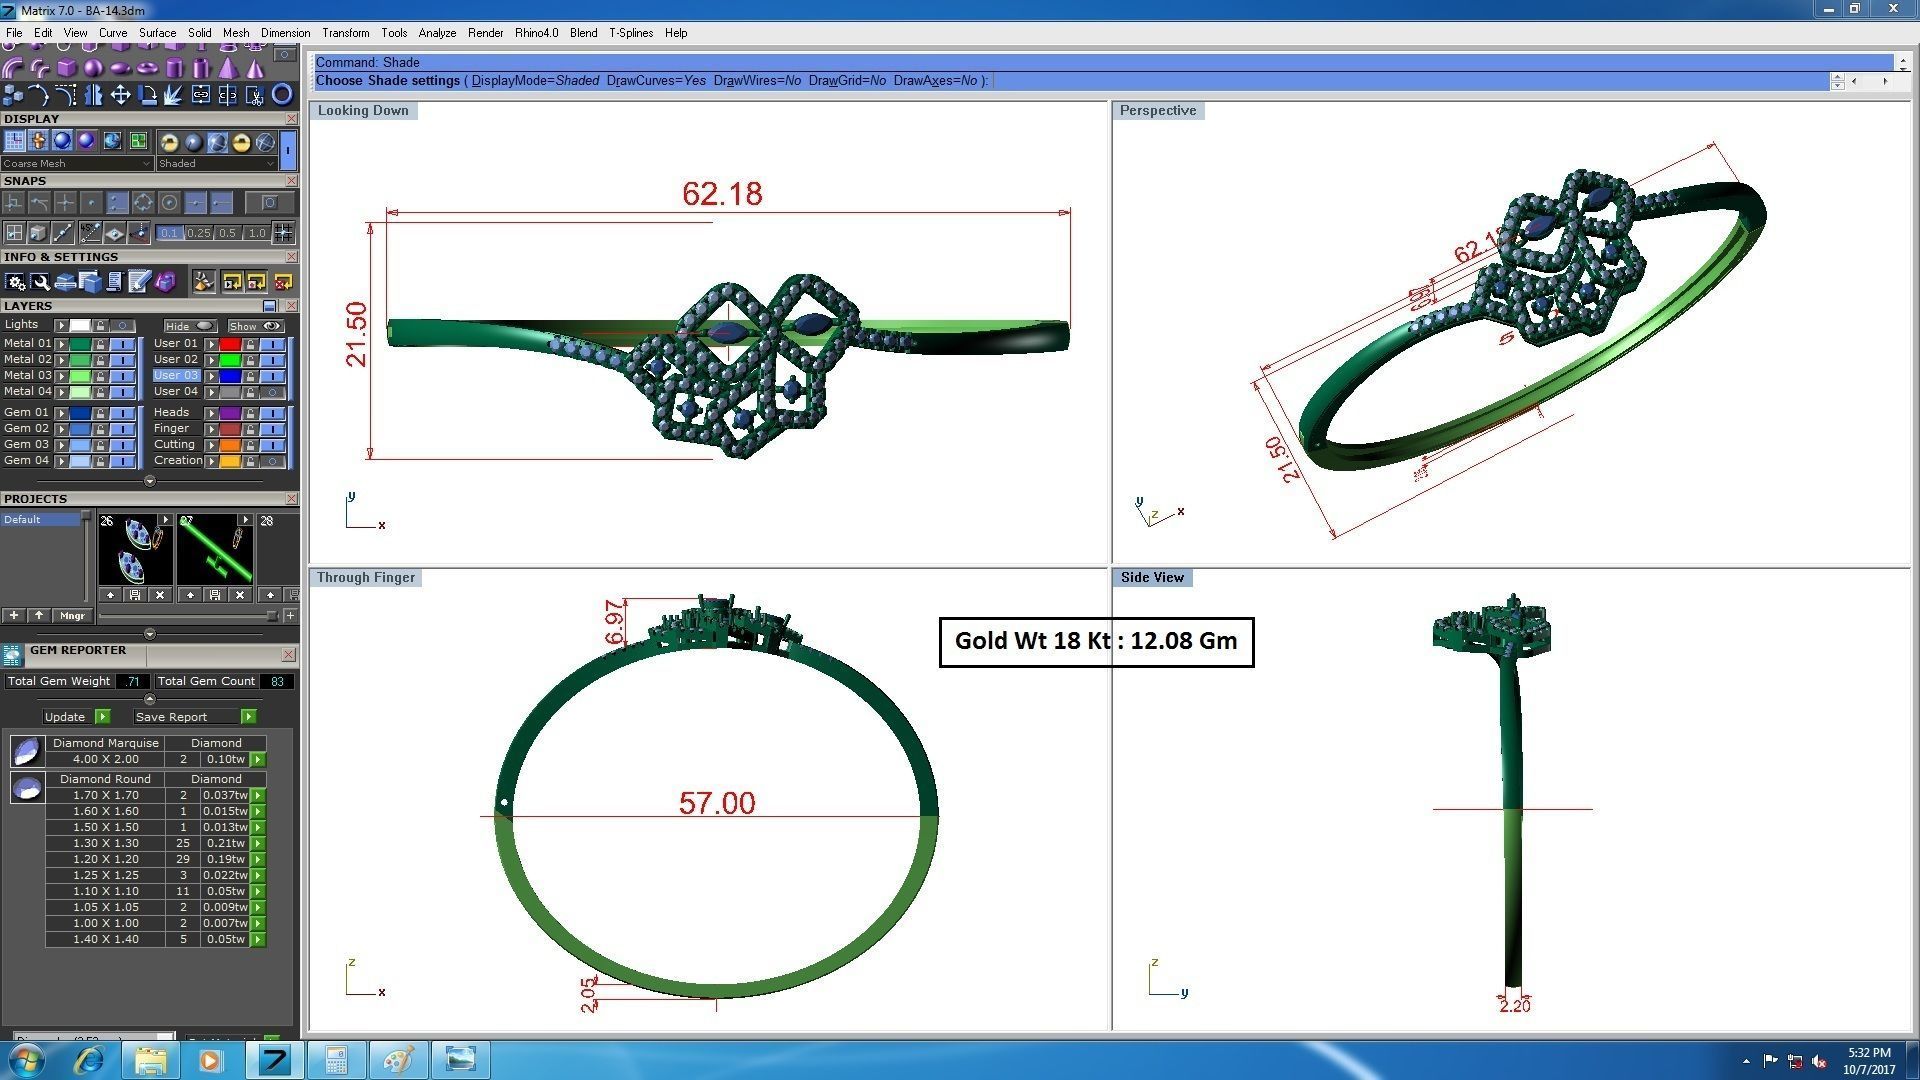Click the save icon under project thumbnail 26
1920x1080 pixels.
pyautogui.click(x=135, y=595)
